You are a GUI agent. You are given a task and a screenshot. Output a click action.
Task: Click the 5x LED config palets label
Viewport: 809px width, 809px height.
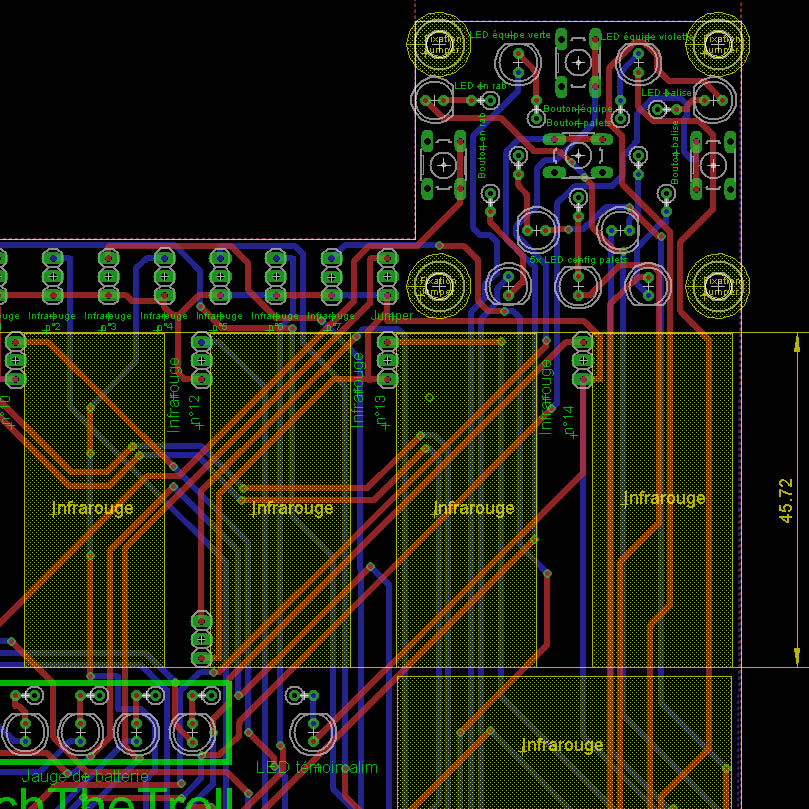click(x=578, y=259)
